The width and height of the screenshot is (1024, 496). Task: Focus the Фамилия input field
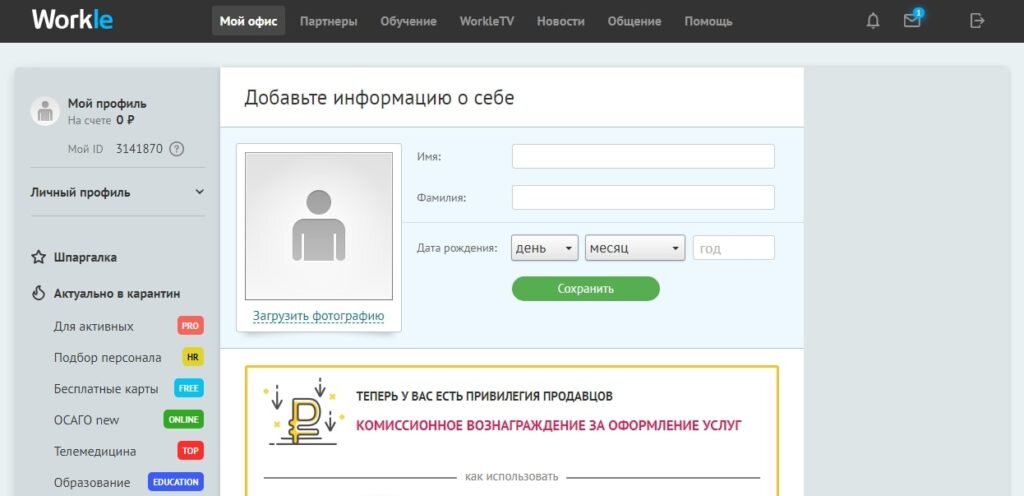[x=643, y=197]
